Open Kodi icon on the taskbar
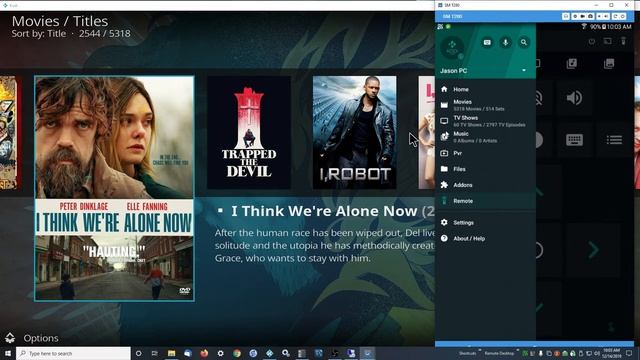 [x=269, y=353]
